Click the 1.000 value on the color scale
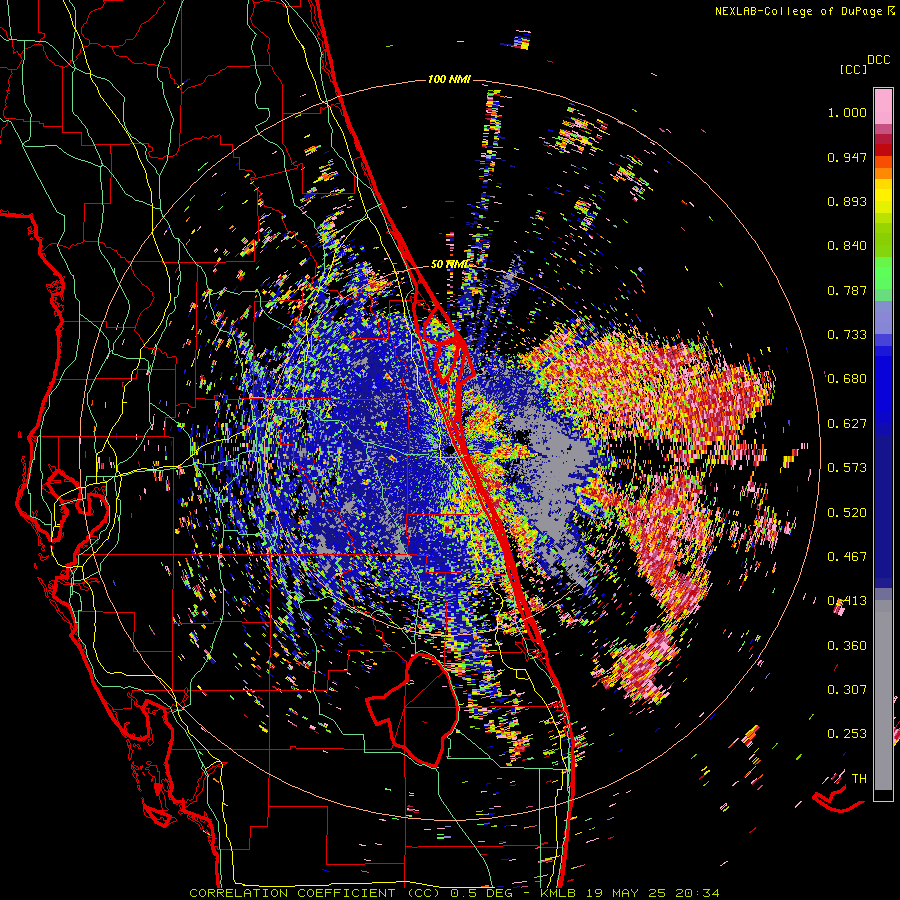The width and height of the screenshot is (900, 900). [x=847, y=112]
